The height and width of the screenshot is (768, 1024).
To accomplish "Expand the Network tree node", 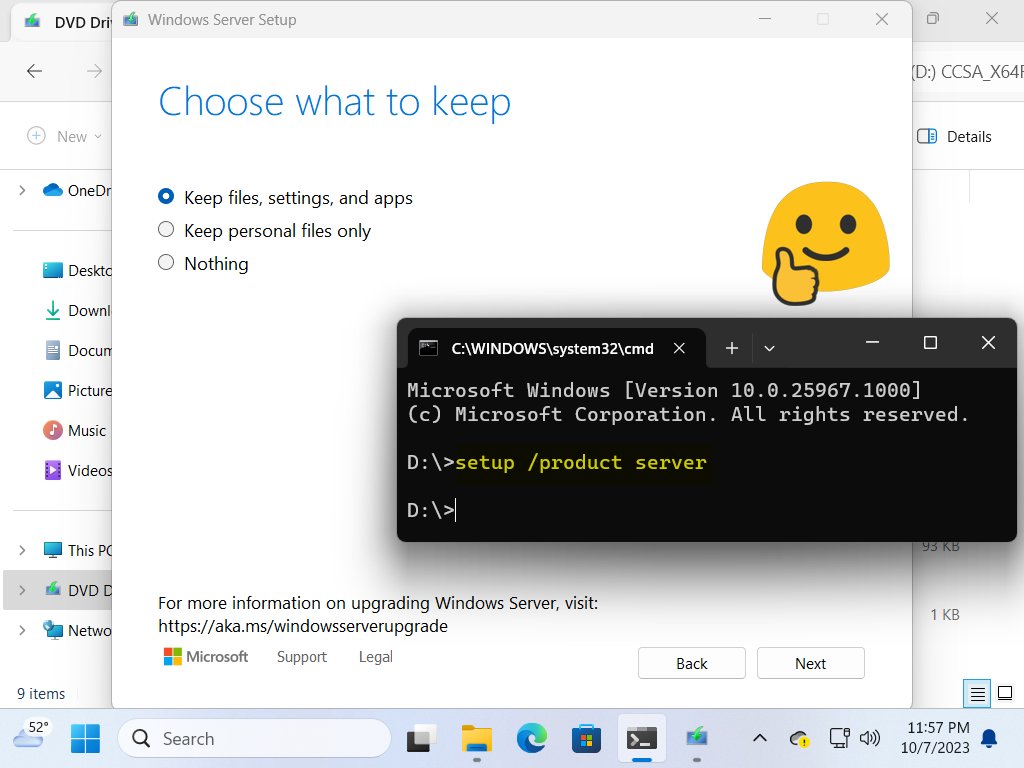I will tap(22, 630).
